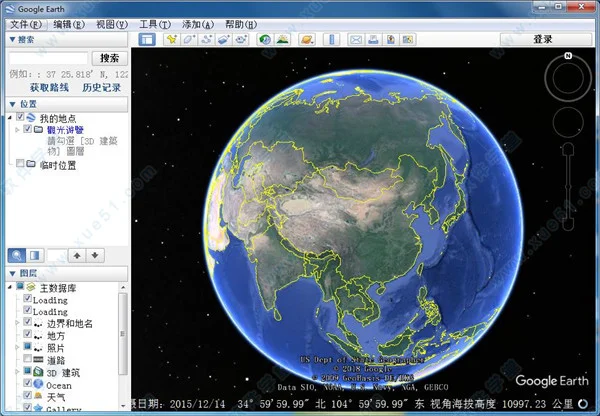Click the move joystick ring control
Image resolution: width=600 pixels, height=416 pixels.
click(568, 122)
